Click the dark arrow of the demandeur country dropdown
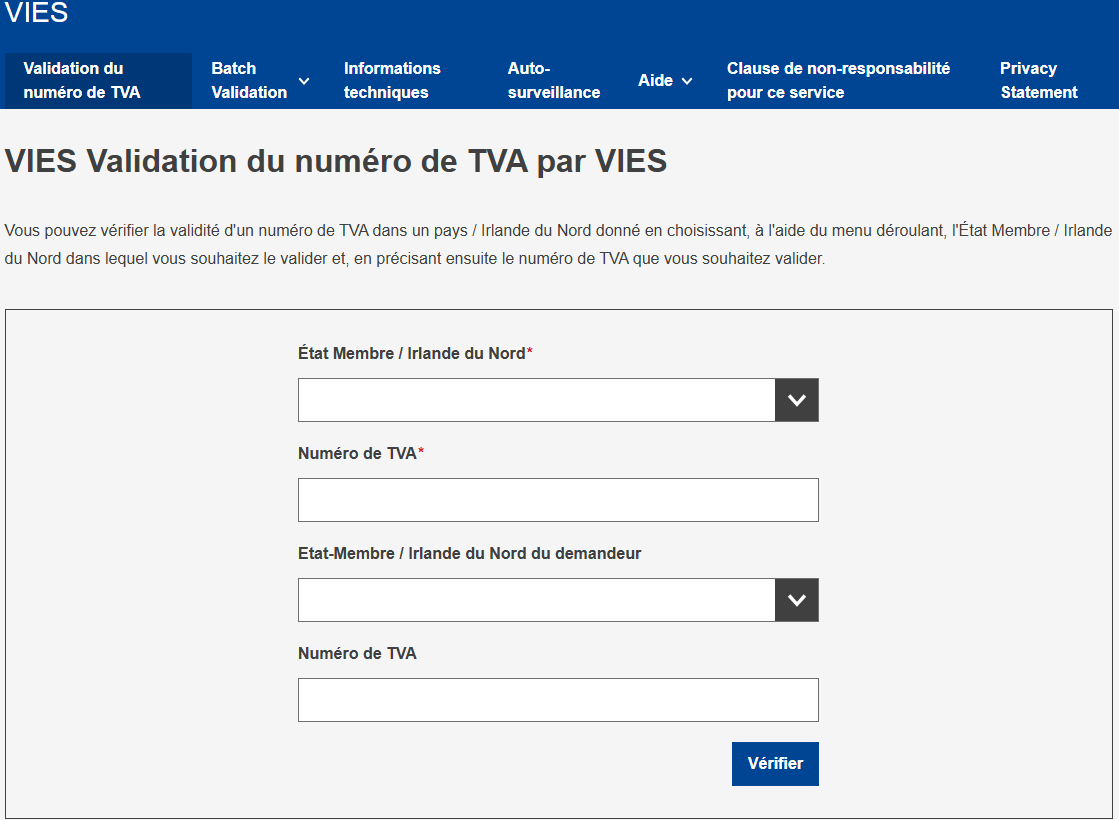Viewport: 1119px width, 820px height. 796,600
